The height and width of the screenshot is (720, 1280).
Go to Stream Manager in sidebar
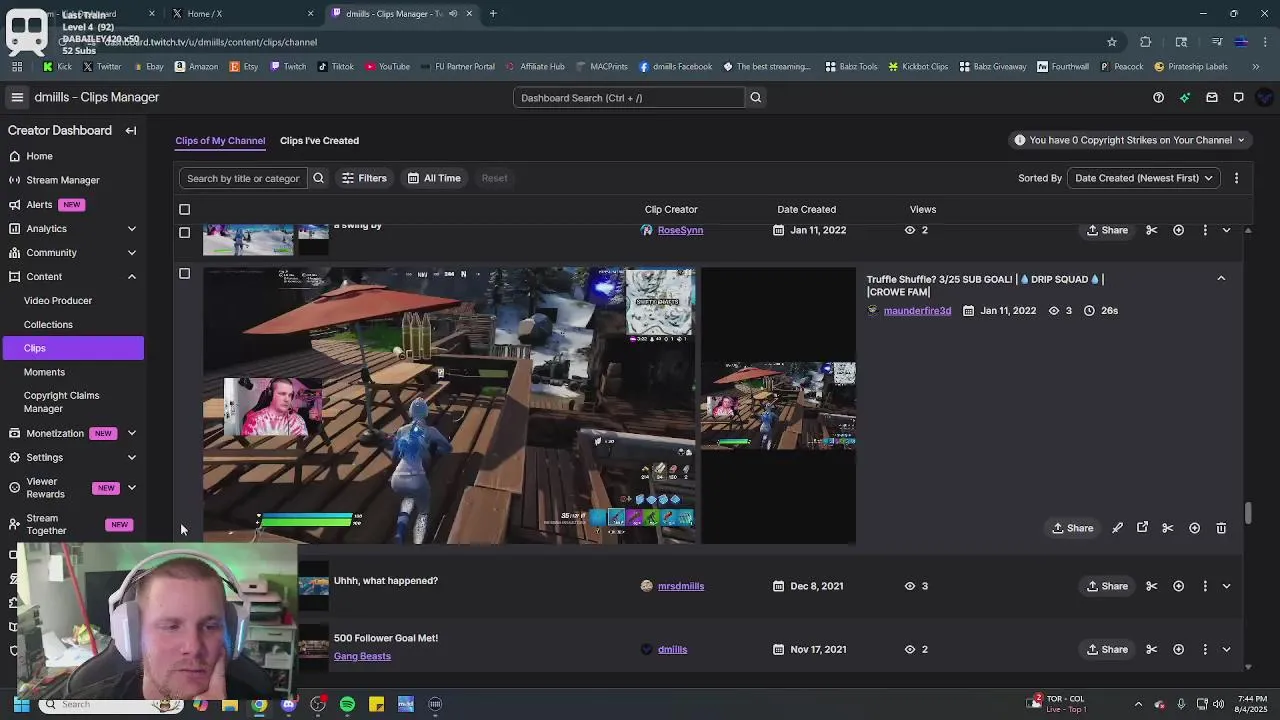click(x=63, y=180)
